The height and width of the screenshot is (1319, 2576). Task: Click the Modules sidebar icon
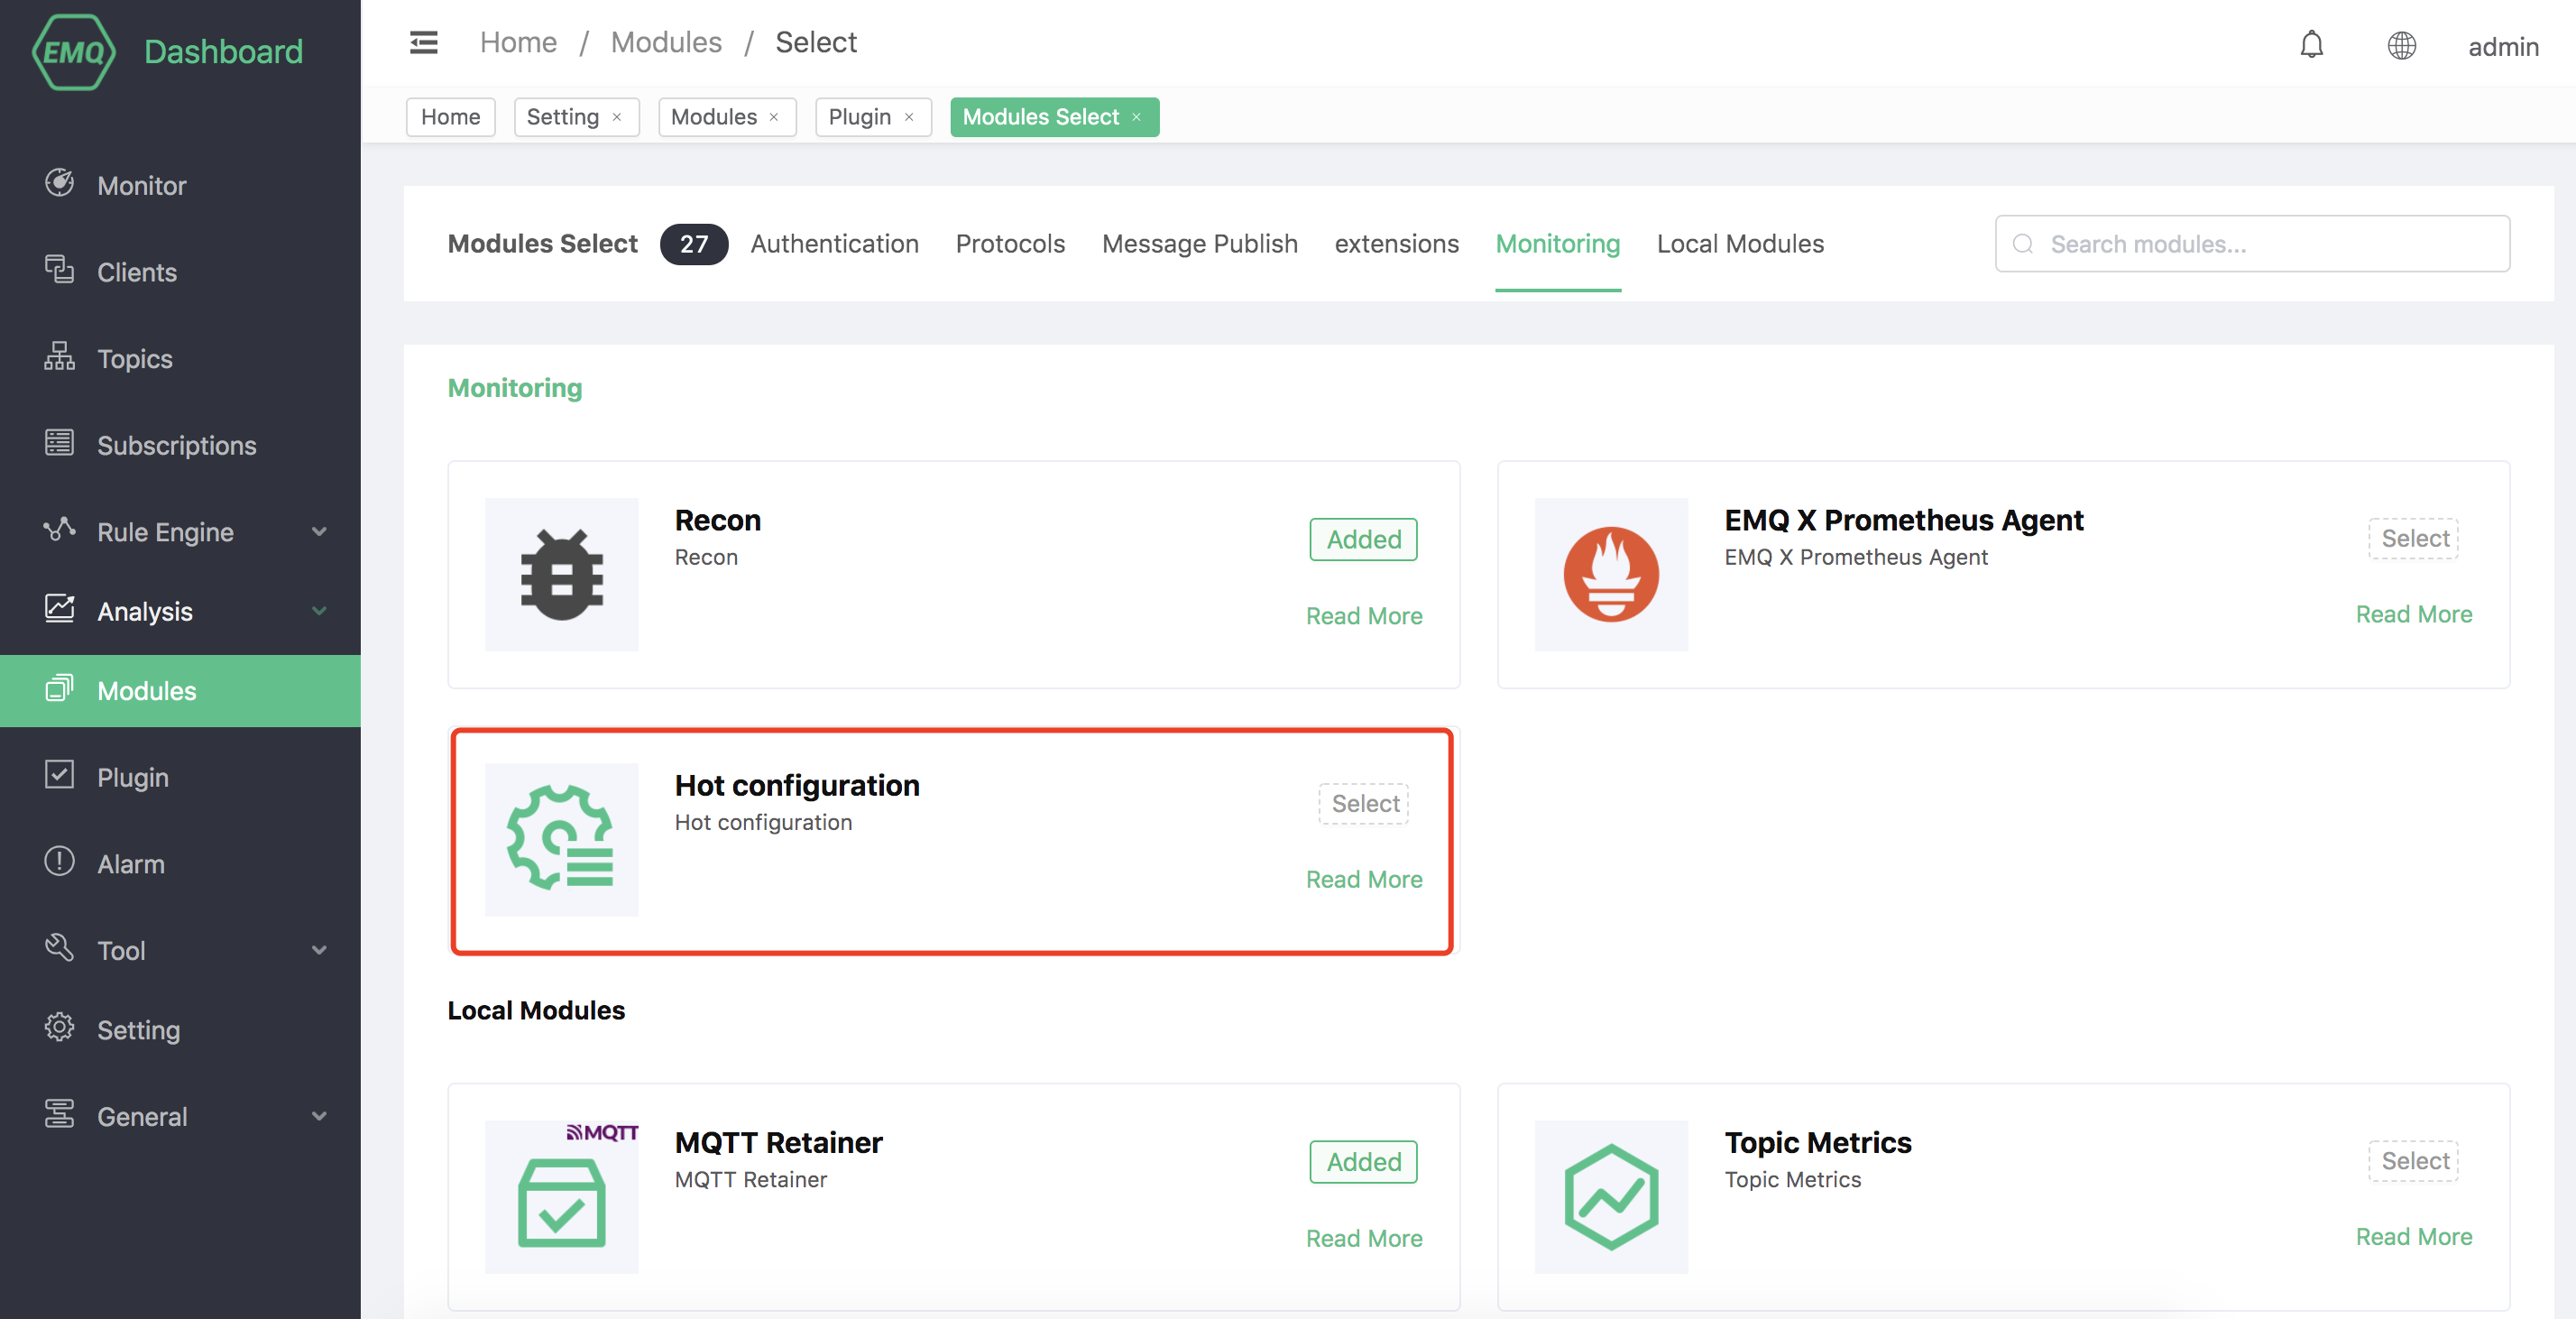point(59,689)
